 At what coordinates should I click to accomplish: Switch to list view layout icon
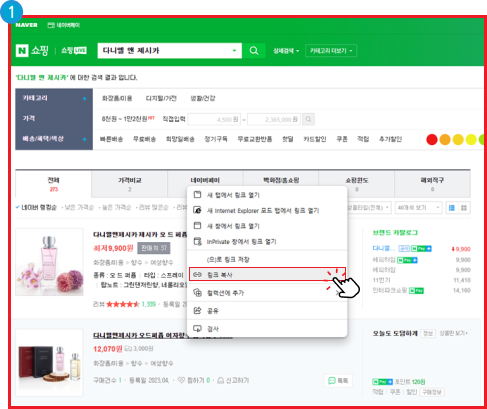point(452,208)
